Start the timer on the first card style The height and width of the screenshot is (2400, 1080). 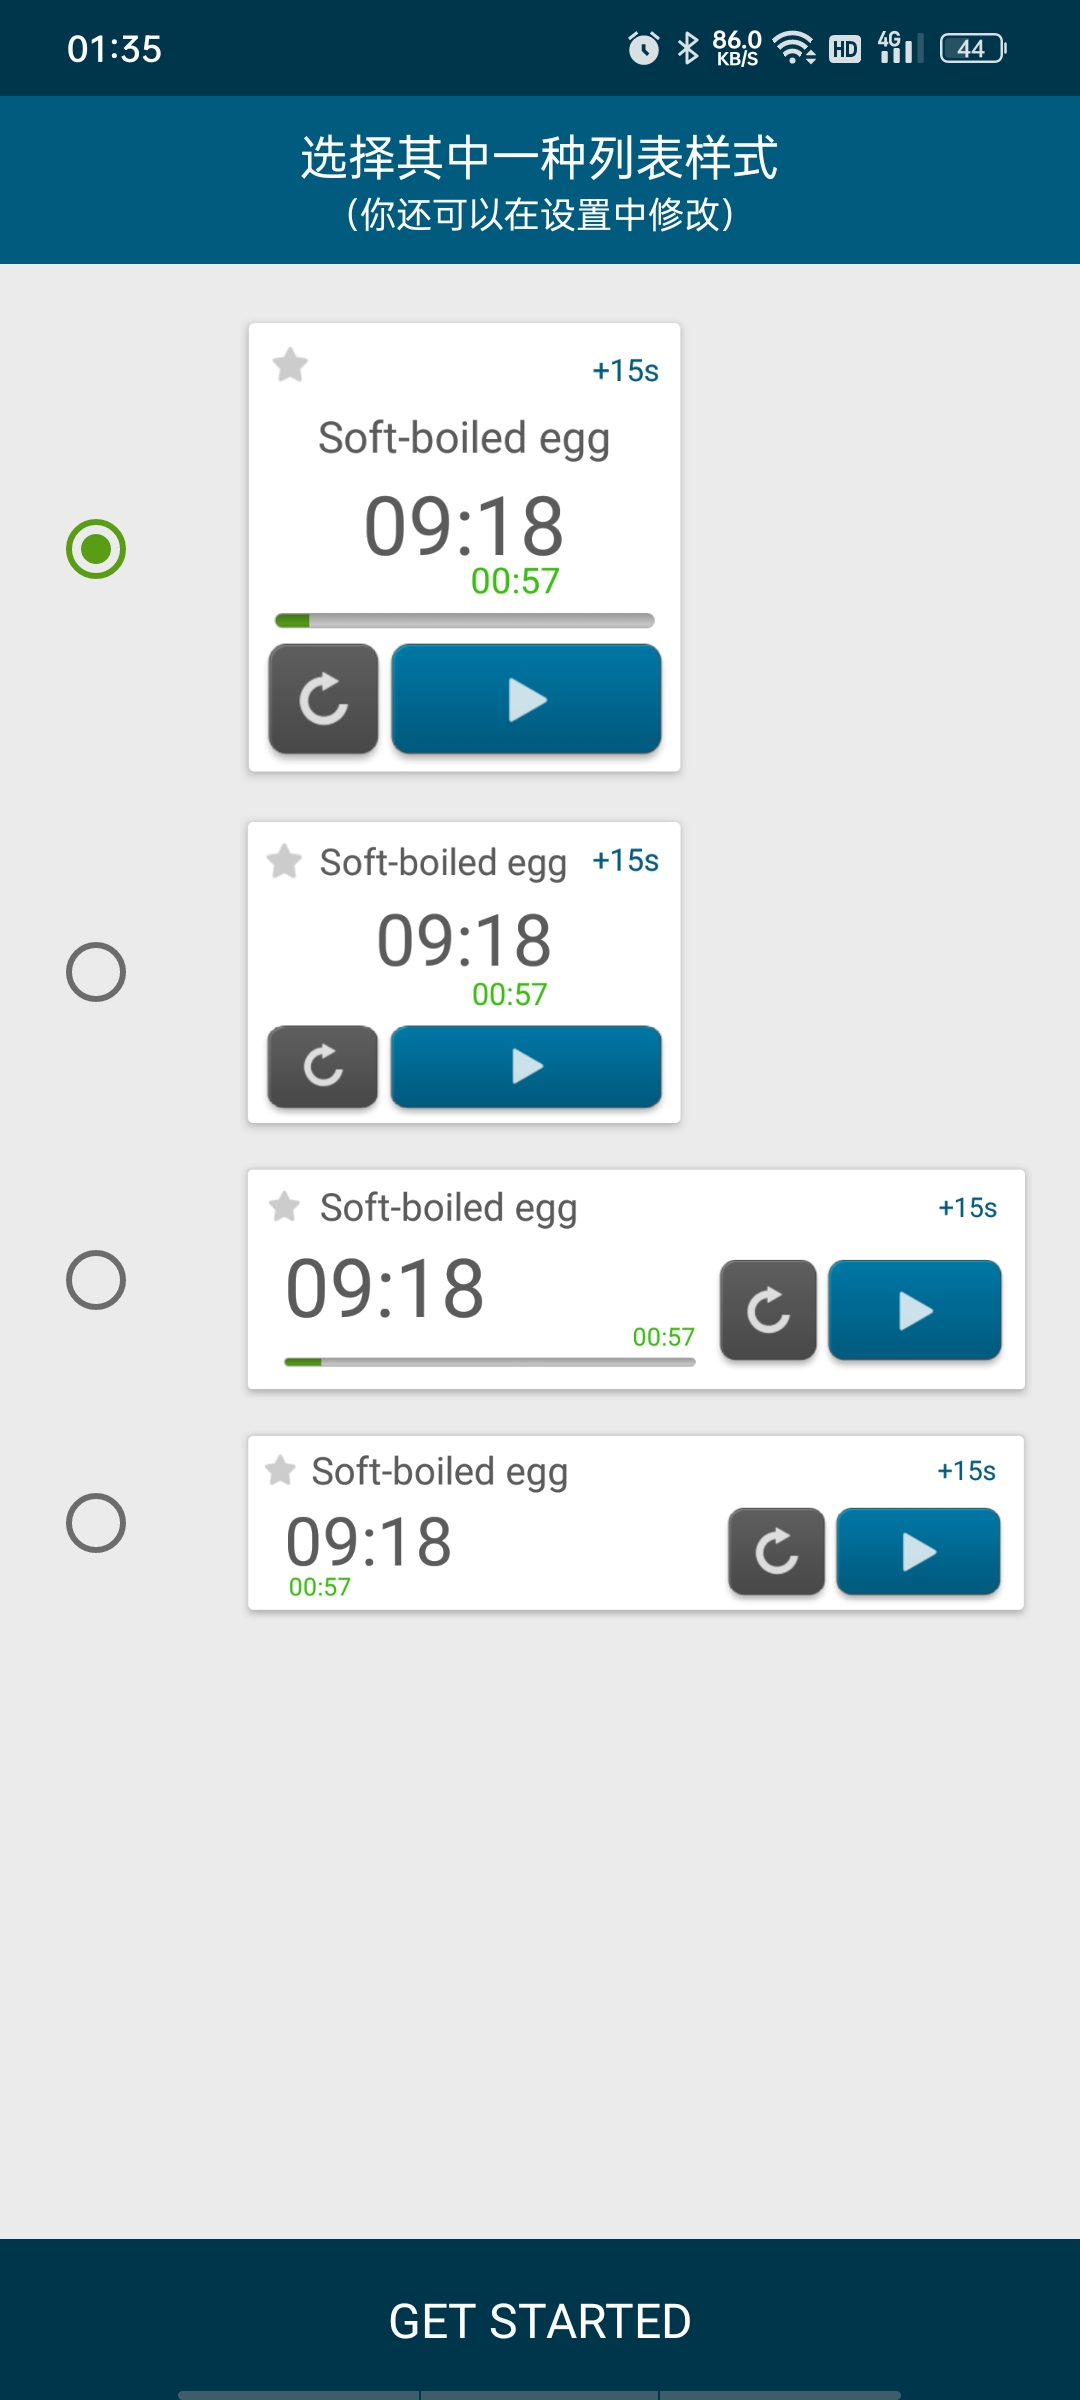[x=526, y=698]
